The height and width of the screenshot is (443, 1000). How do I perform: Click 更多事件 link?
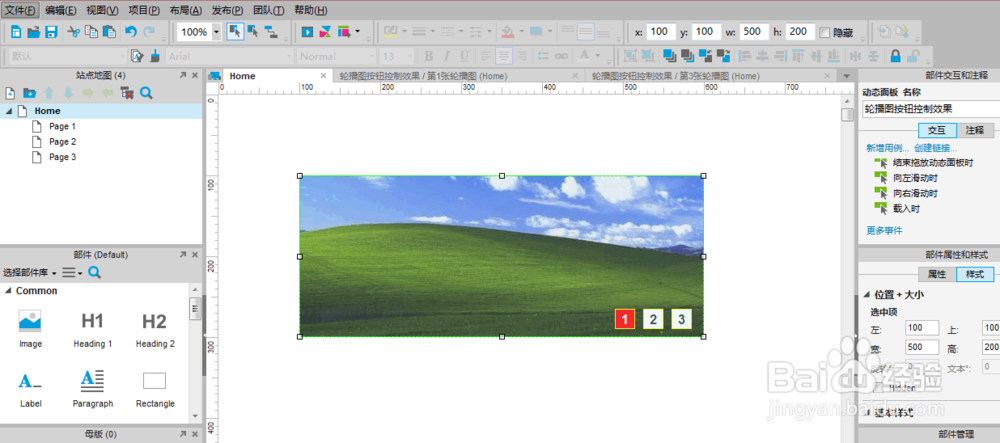click(884, 230)
